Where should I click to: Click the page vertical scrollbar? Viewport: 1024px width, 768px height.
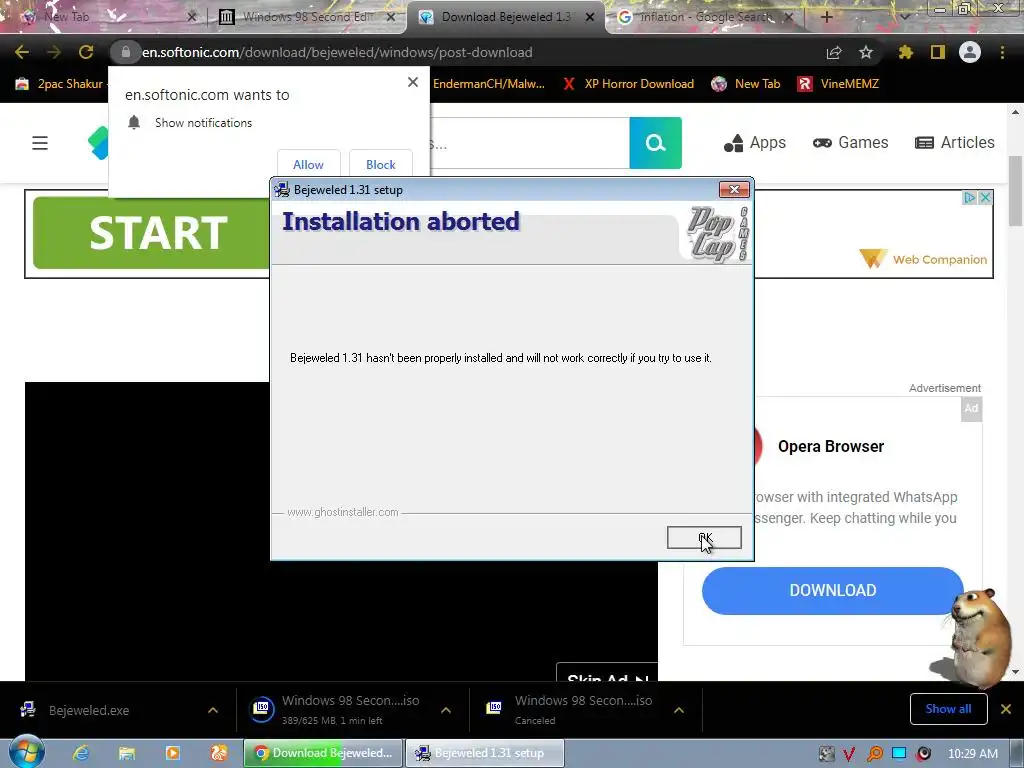click(1016, 191)
